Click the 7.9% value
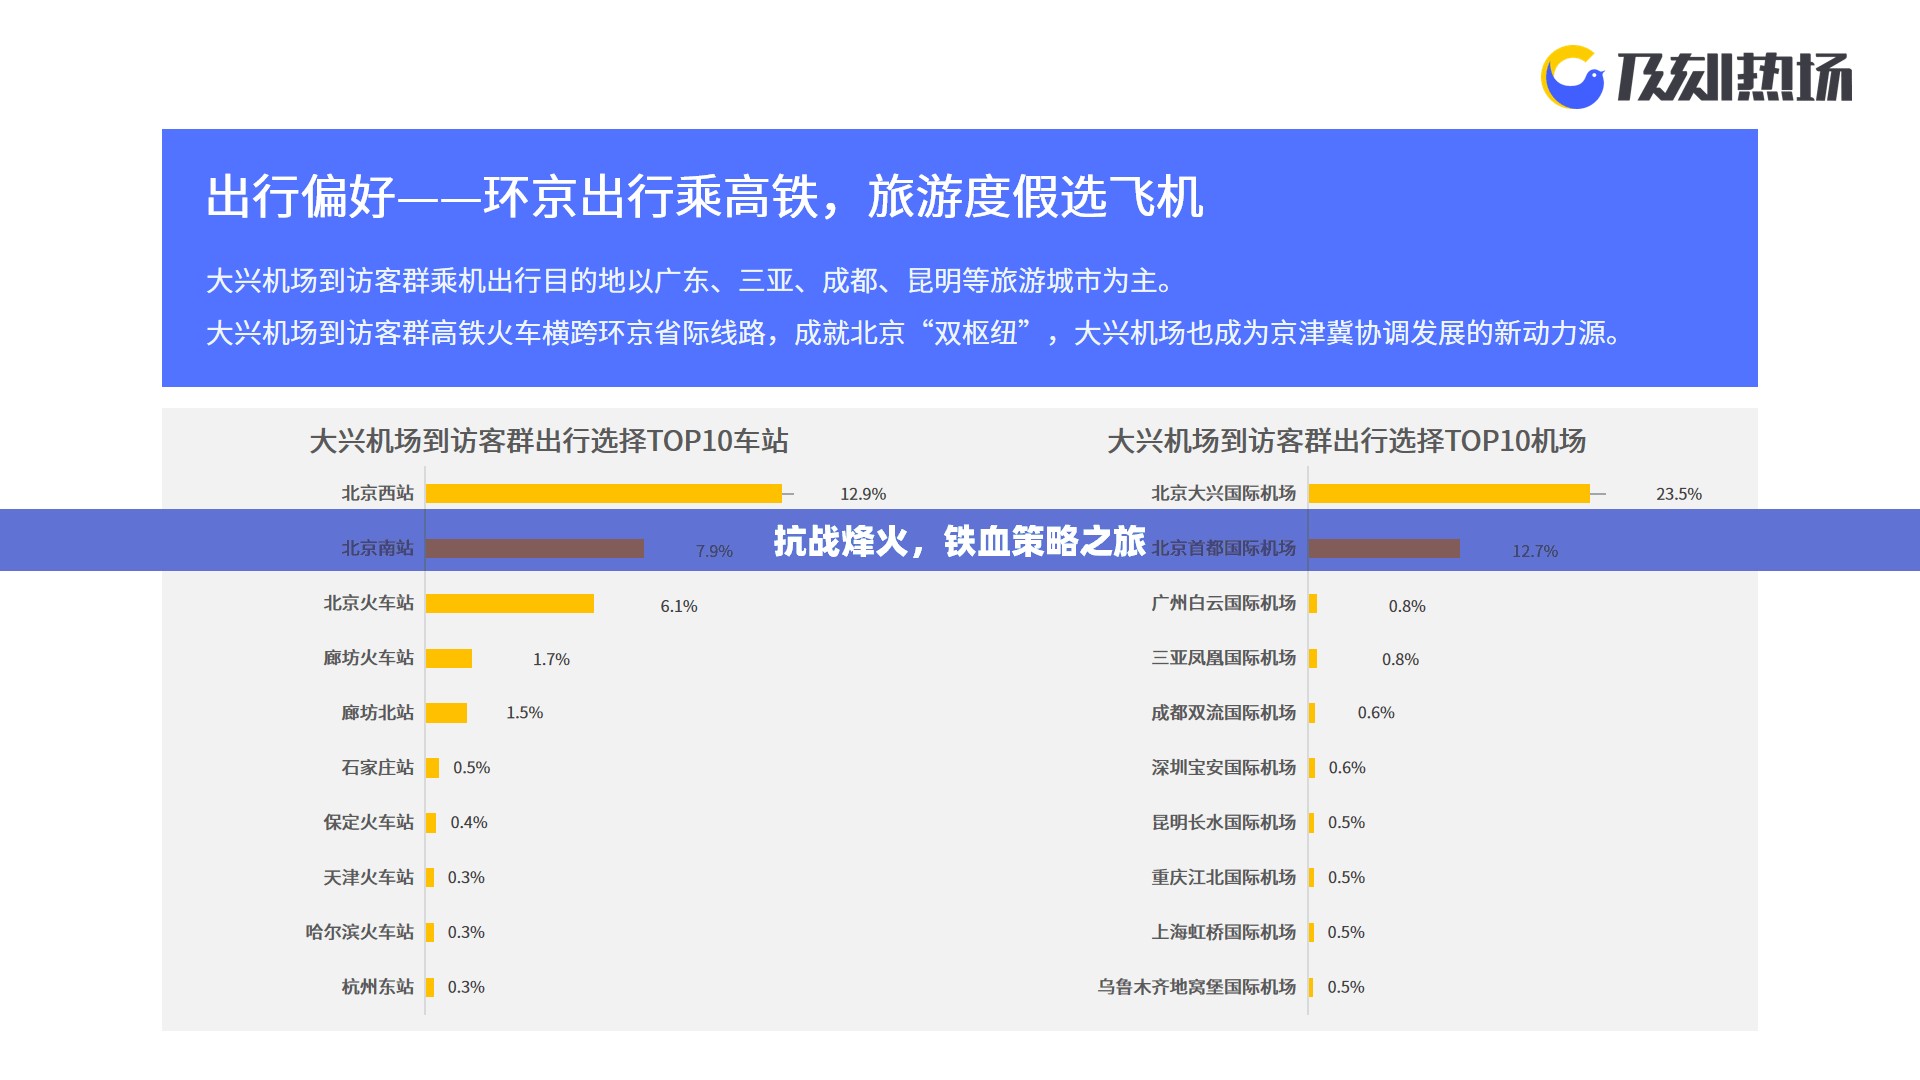 pos(714,551)
